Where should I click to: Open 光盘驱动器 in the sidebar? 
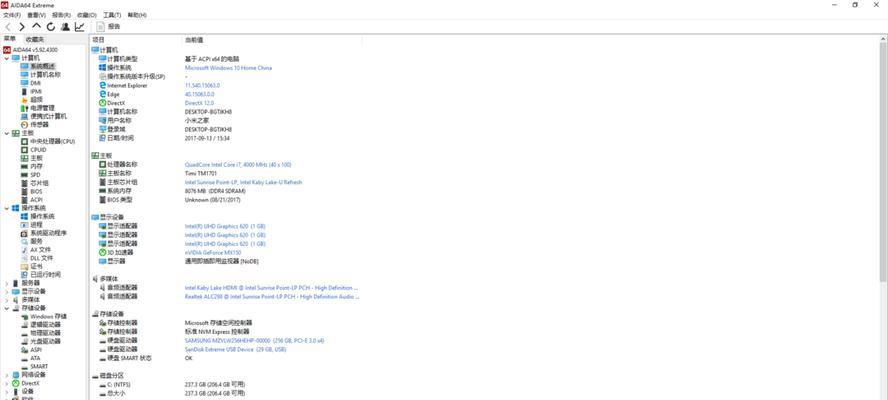45,341
